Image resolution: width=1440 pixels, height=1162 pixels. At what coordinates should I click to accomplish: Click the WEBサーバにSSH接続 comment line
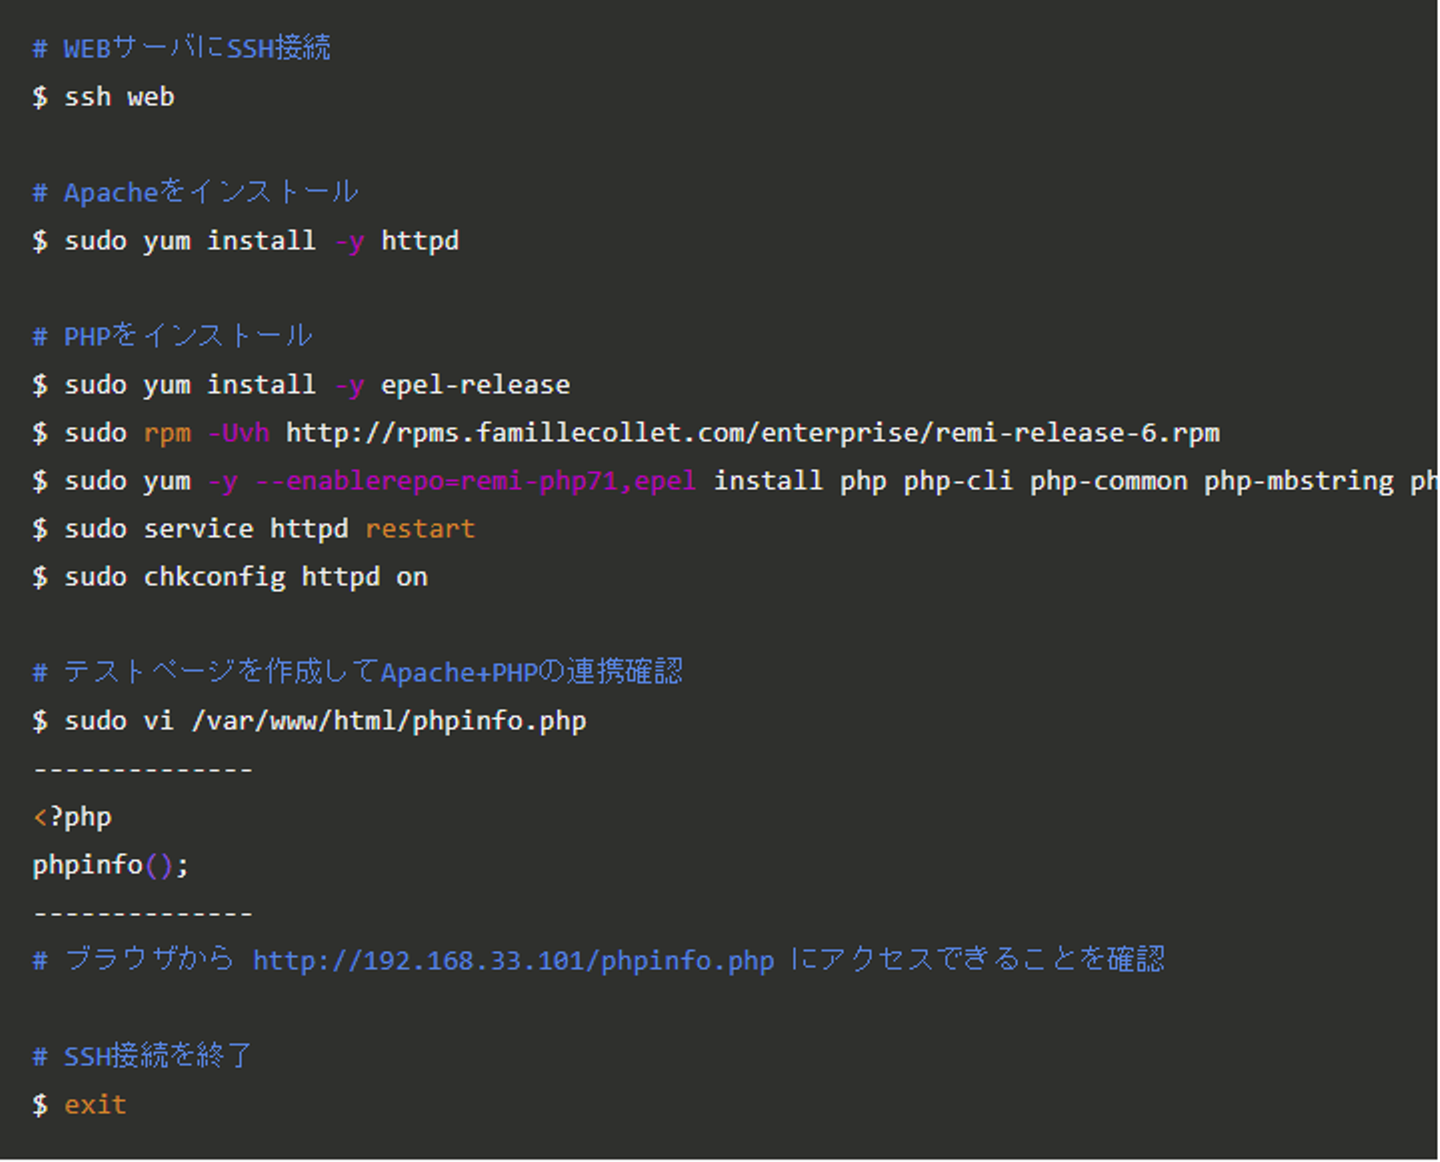coord(196,48)
